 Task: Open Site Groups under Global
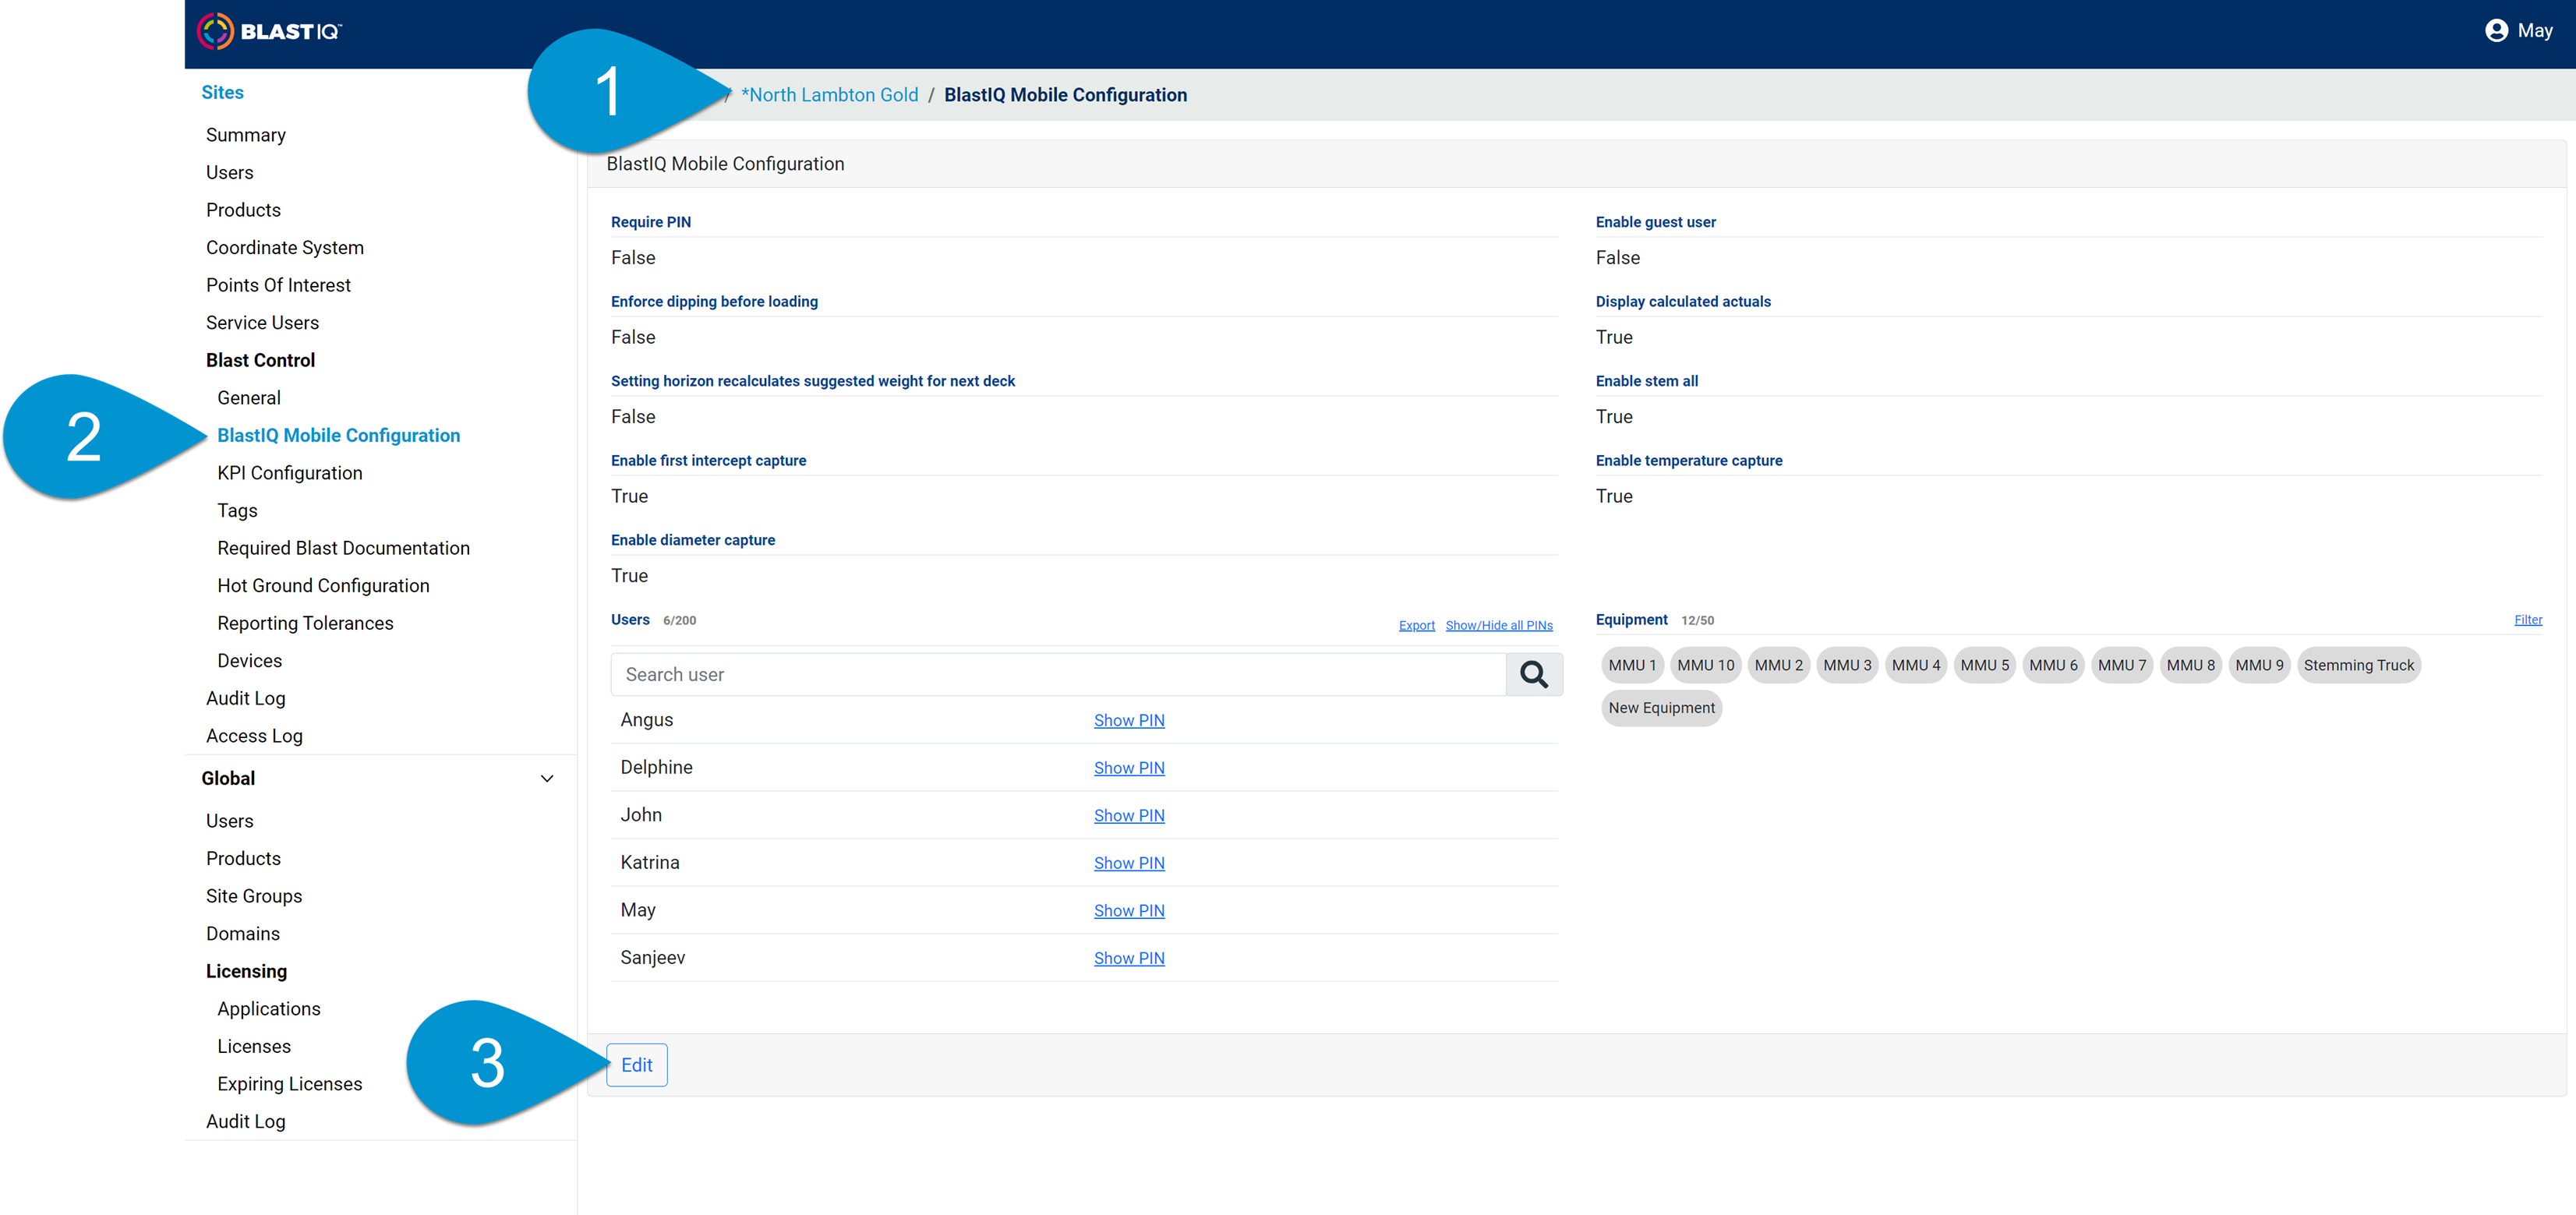click(x=254, y=896)
